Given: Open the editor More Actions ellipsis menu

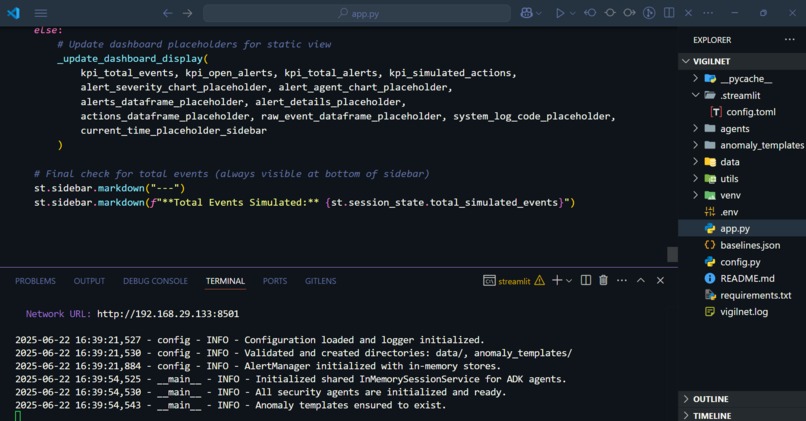Looking at the screenshot, I should click(708, 13).
